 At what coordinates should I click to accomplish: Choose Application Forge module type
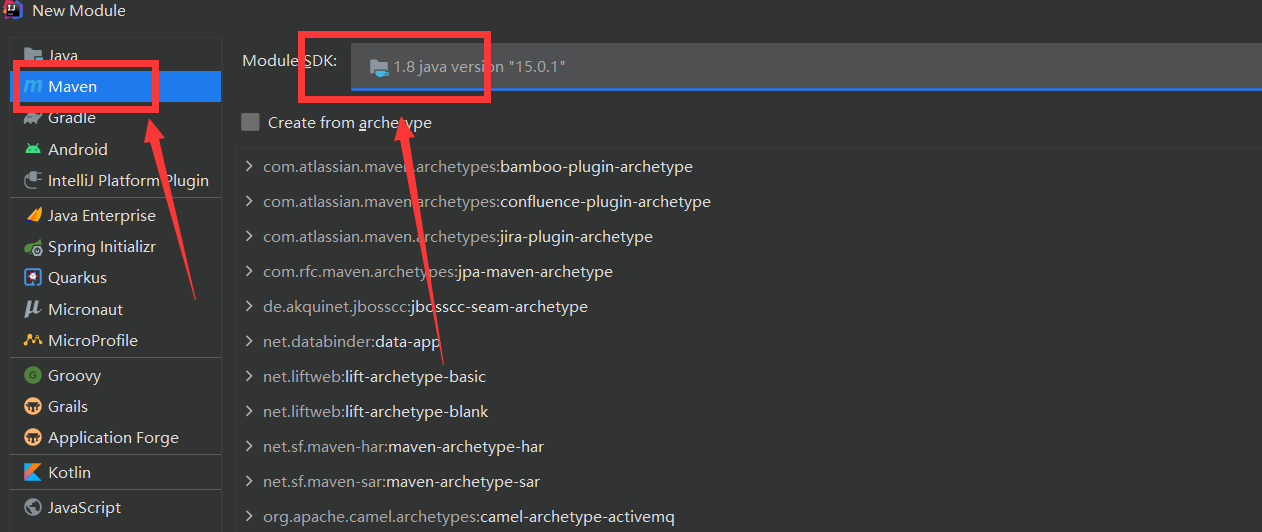pos(116,438)
